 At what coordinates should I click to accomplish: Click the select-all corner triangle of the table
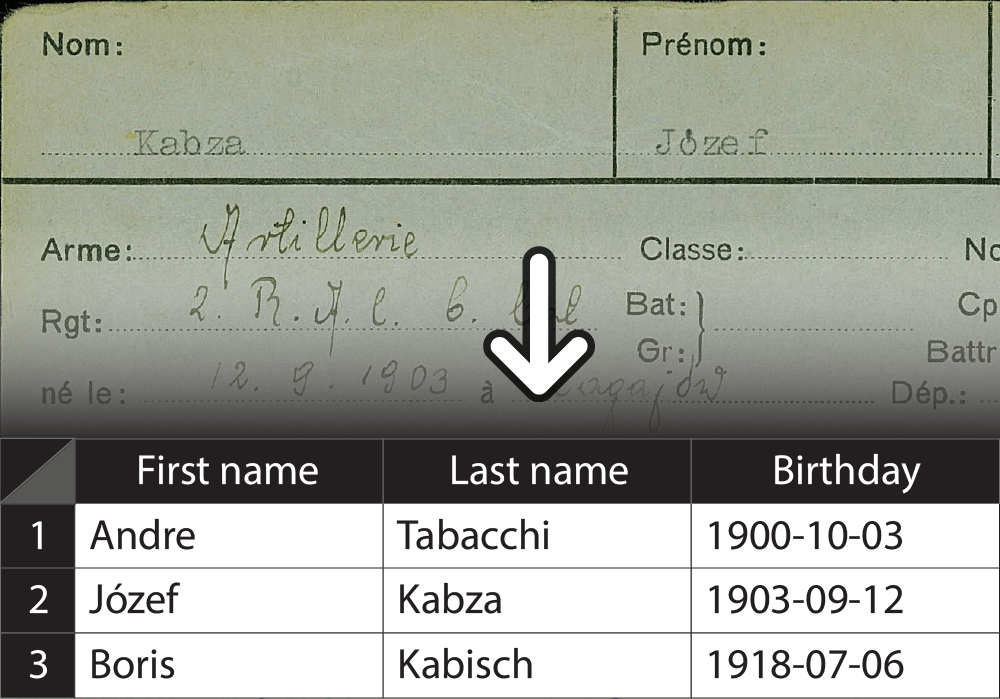click(x=37, y=470)
